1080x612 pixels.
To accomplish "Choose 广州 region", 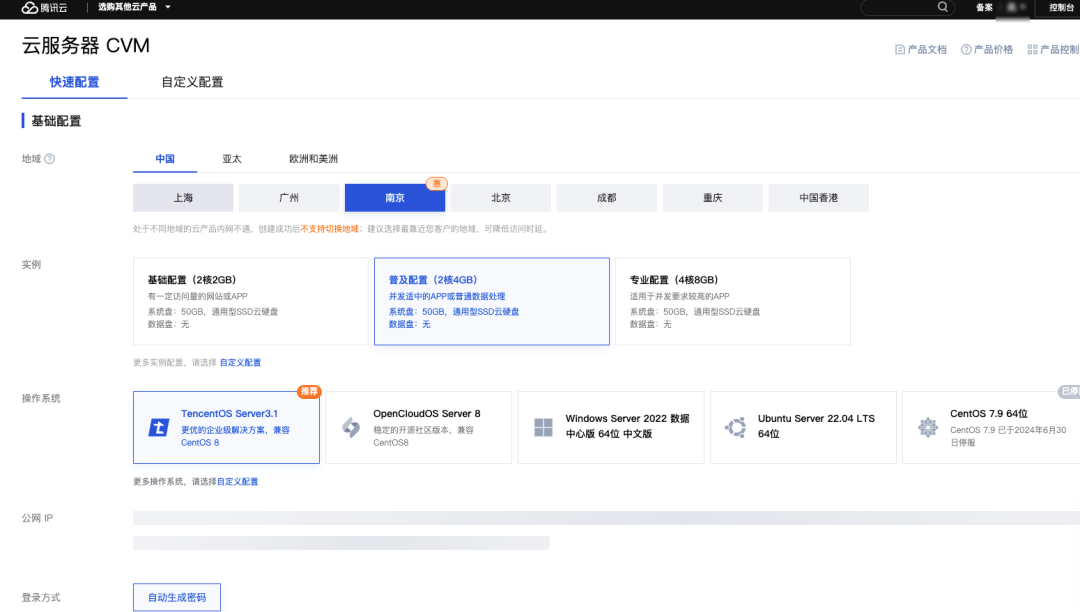I will coord(289,198).
